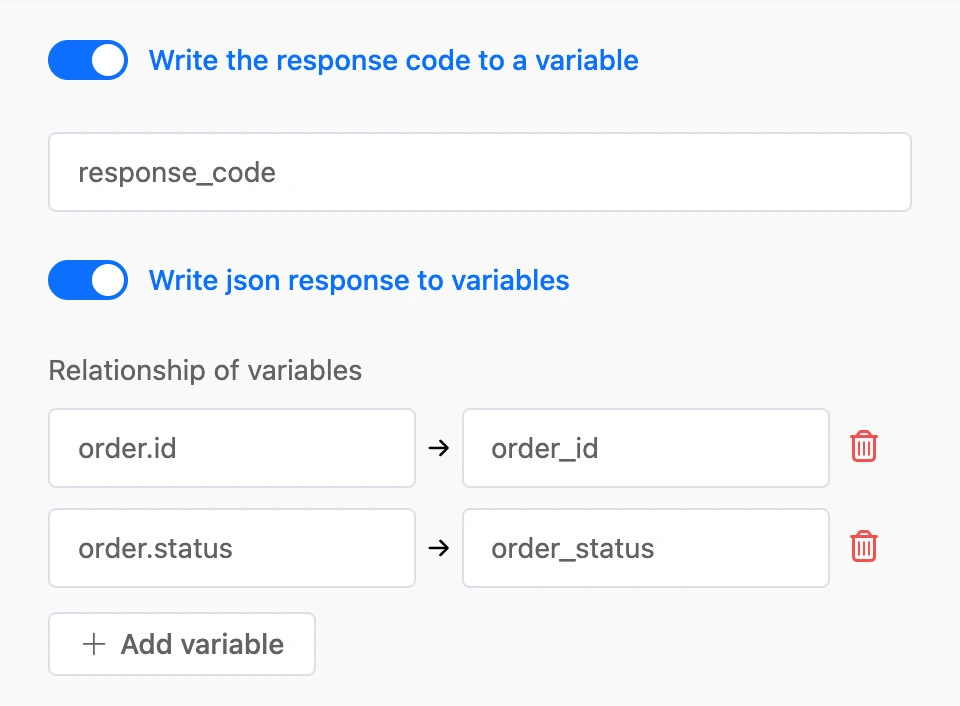This screenshot has width=960, height=706.
Task: Edit the order.id source field
Action: coord(232,448)
